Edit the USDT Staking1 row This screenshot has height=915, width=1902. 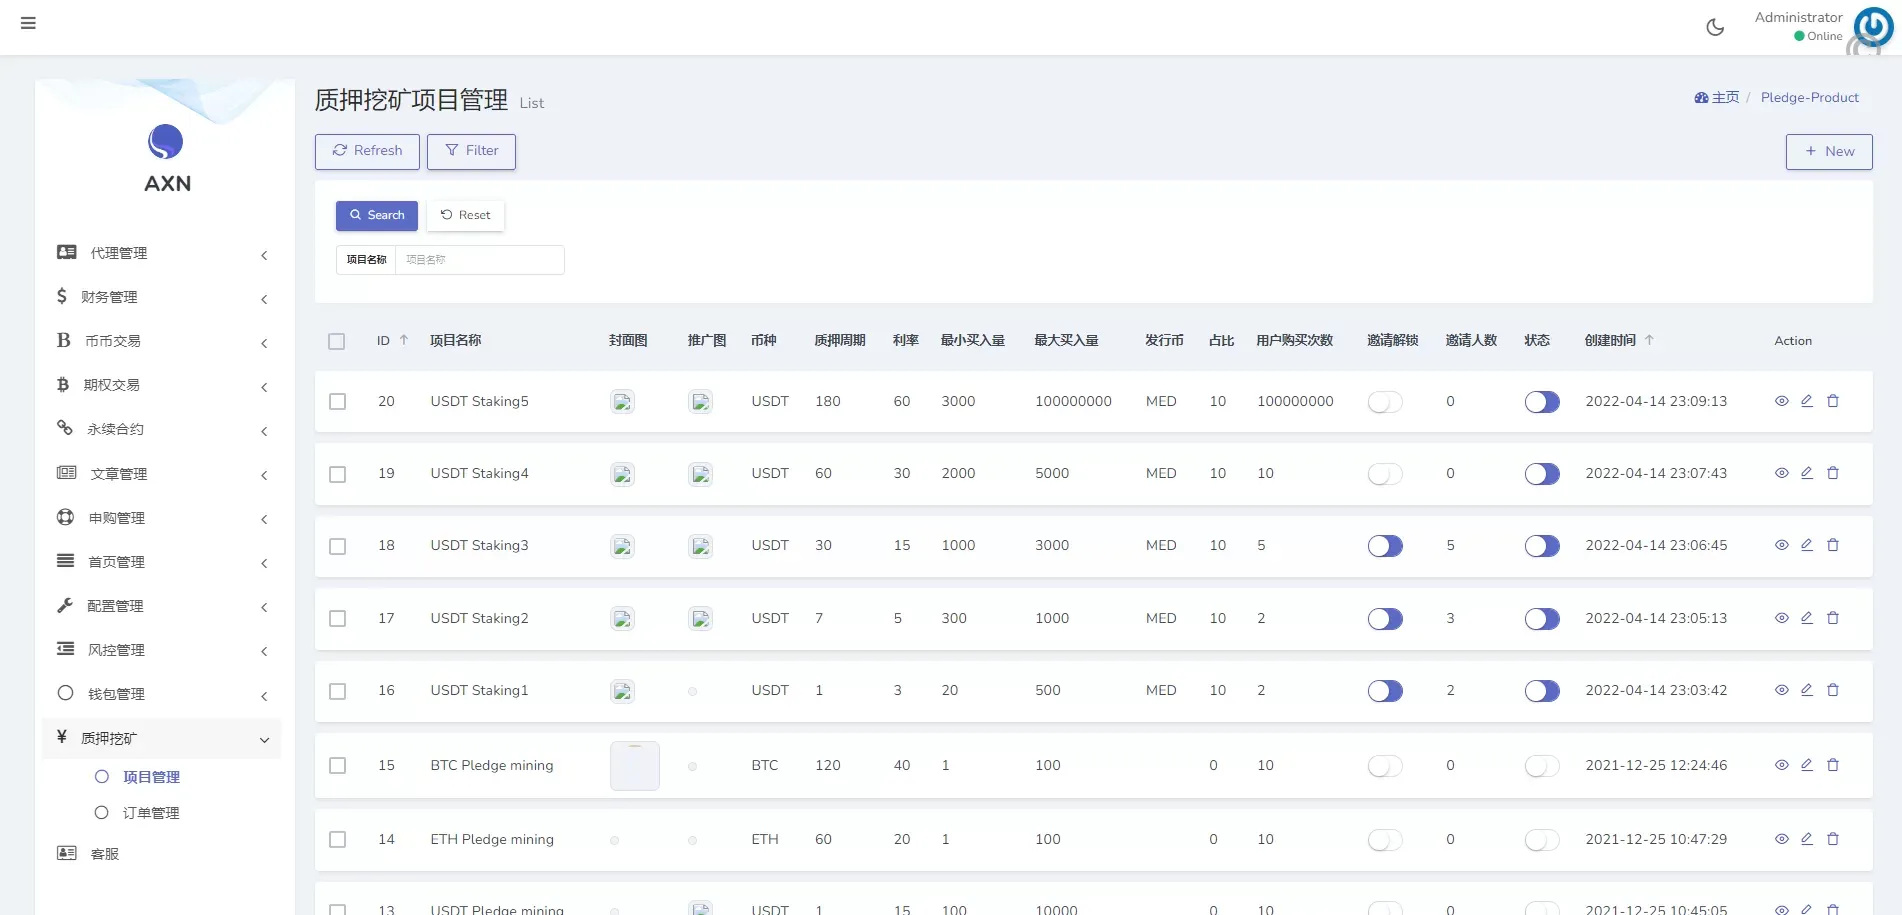click(x=1807, y=690)
